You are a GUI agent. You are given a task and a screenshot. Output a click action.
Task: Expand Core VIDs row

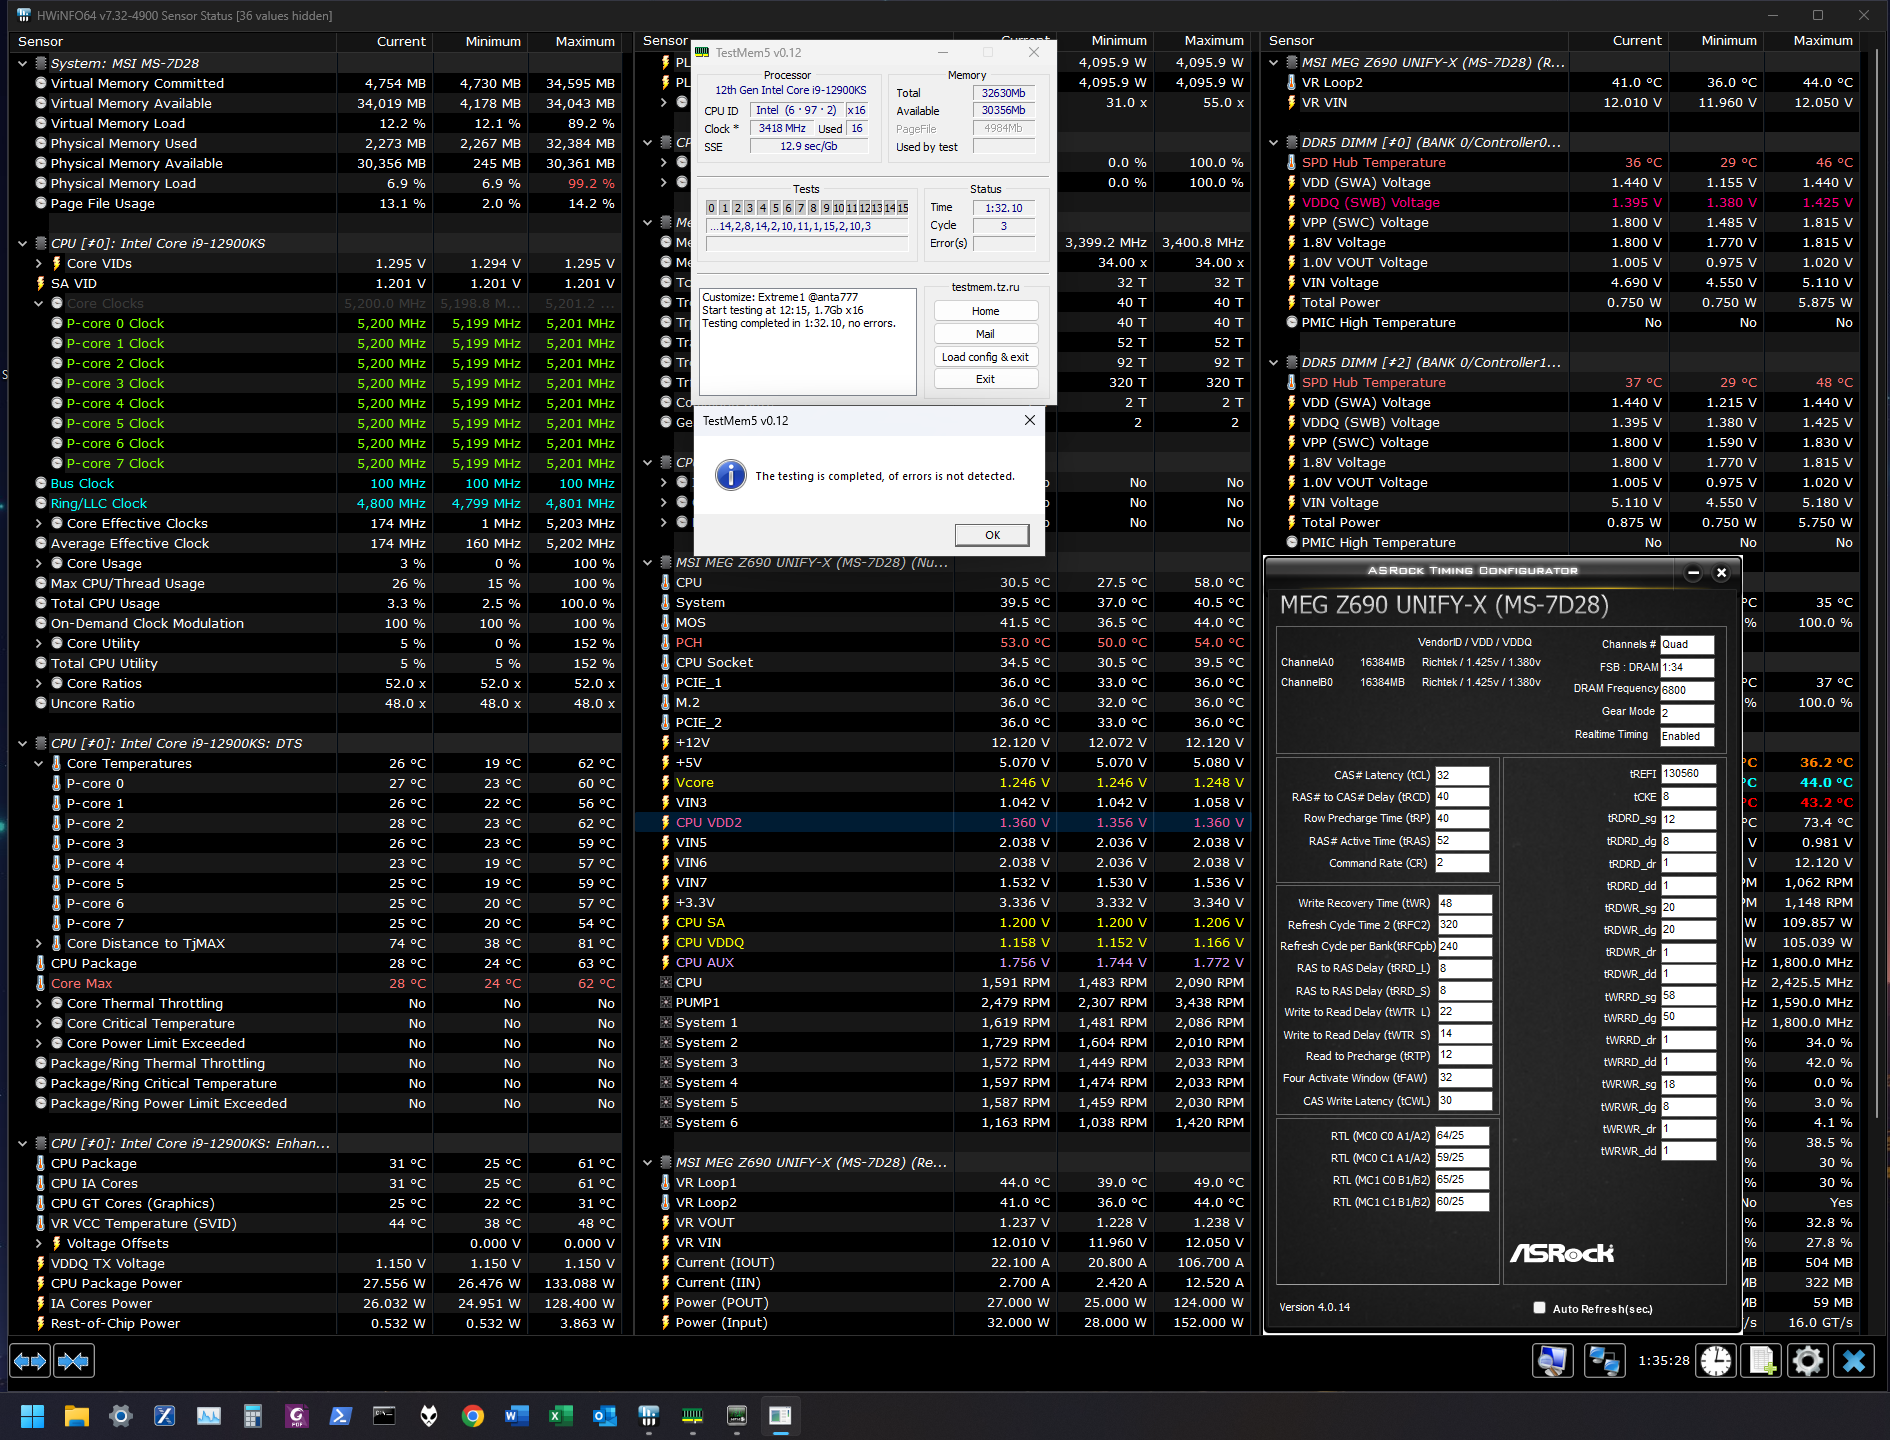(x=39, y=263)
